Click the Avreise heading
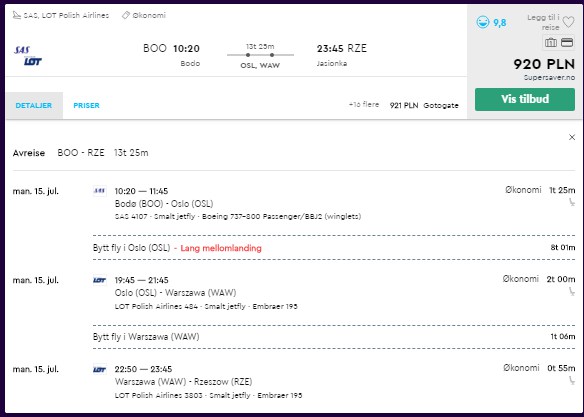The width and height of the screenshot is (584, 417). click(29, 153)
